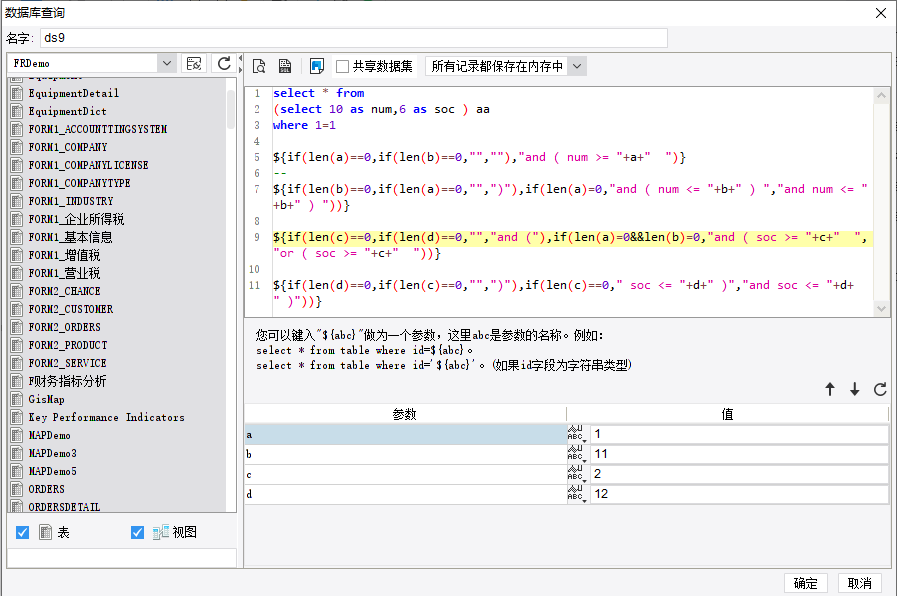Move parameter up with the up arrow
Image resolution: width=897 pixels, height=596 pixels.
(829, 390)
